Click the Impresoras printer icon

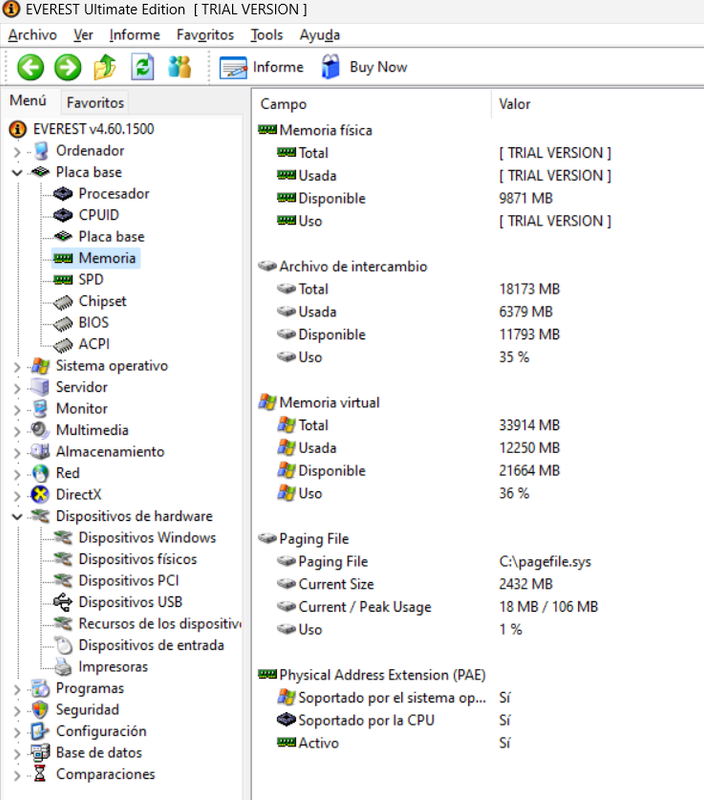[63, 666]
